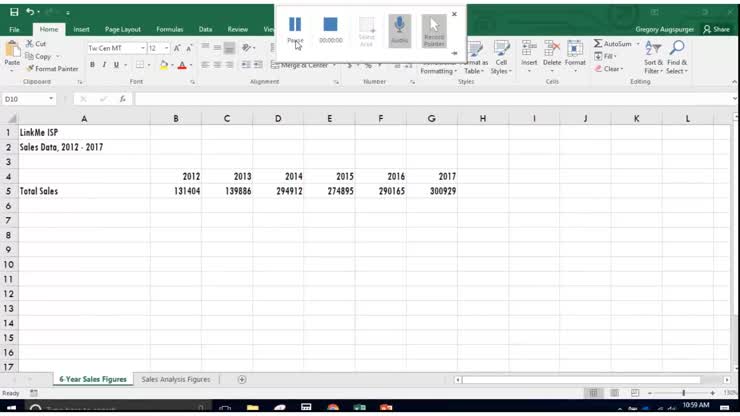The width and height of the screenshot is (740, 416).
Task: Click Merge & Center
Action: pyautogui.click(x=304, y=65)
